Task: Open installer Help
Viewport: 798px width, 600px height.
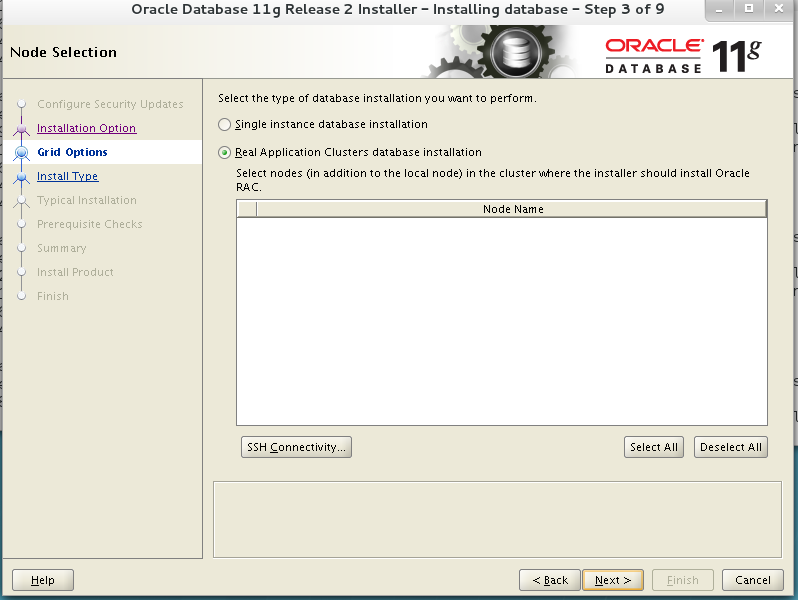Action: pyautogui.click(x=43, y=580)
